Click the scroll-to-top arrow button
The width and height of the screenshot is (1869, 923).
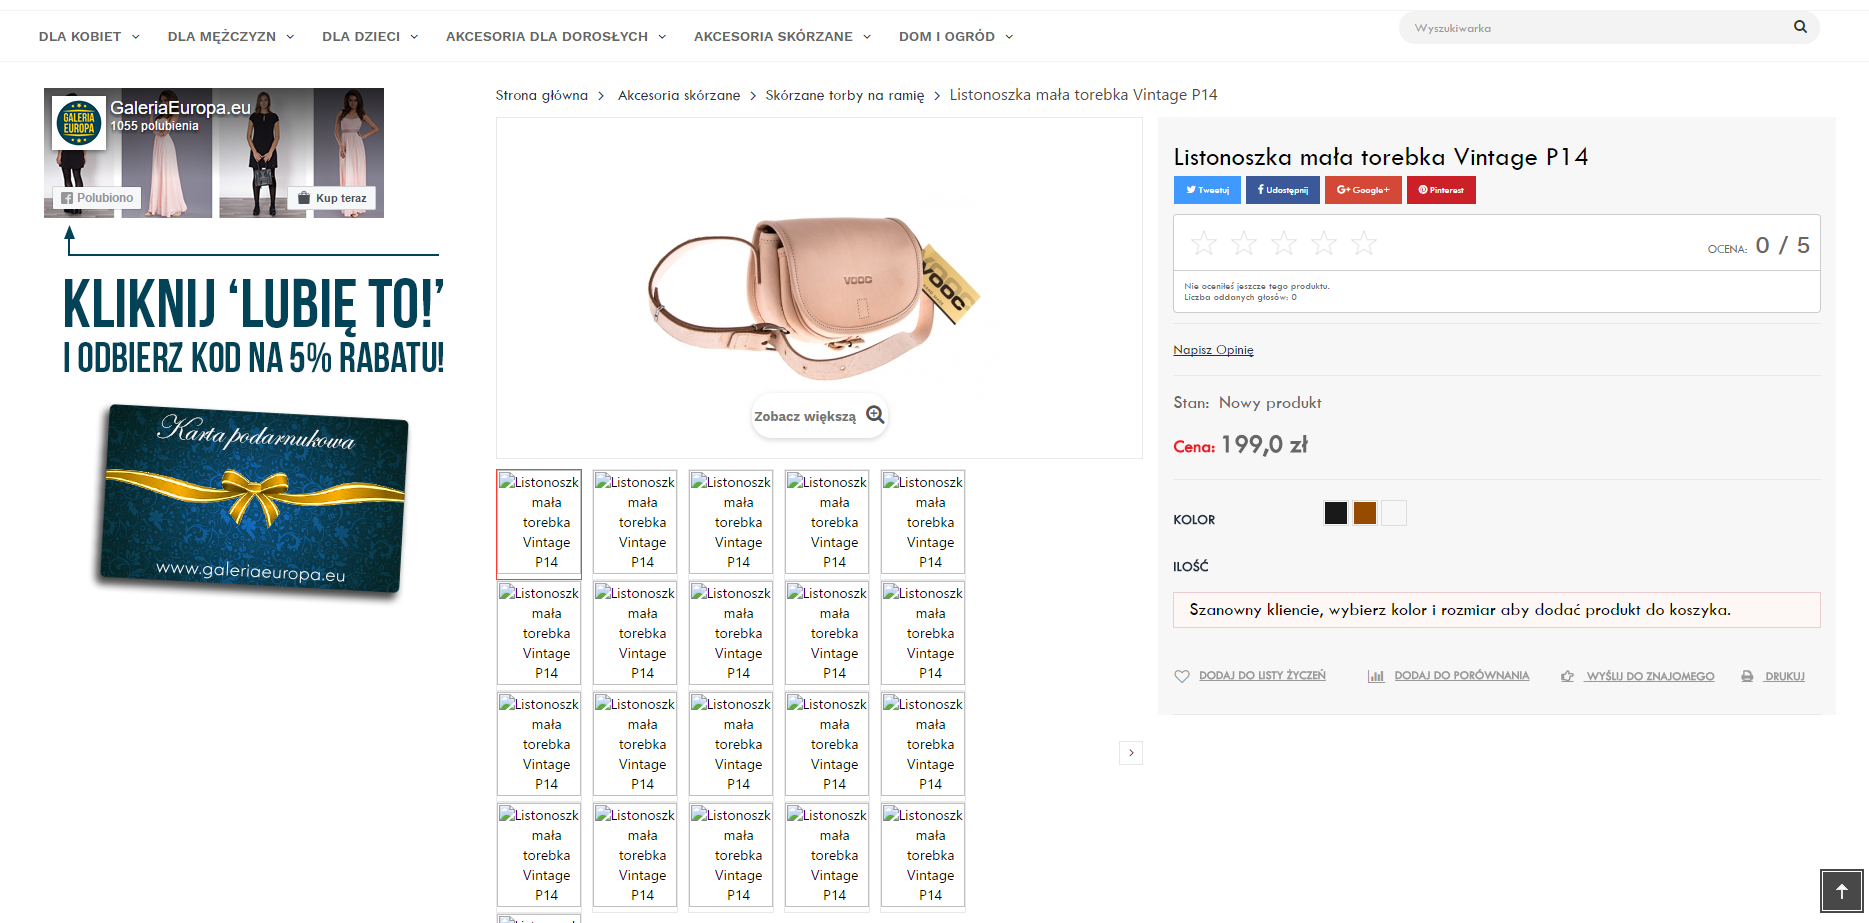tap(1842, 891)
